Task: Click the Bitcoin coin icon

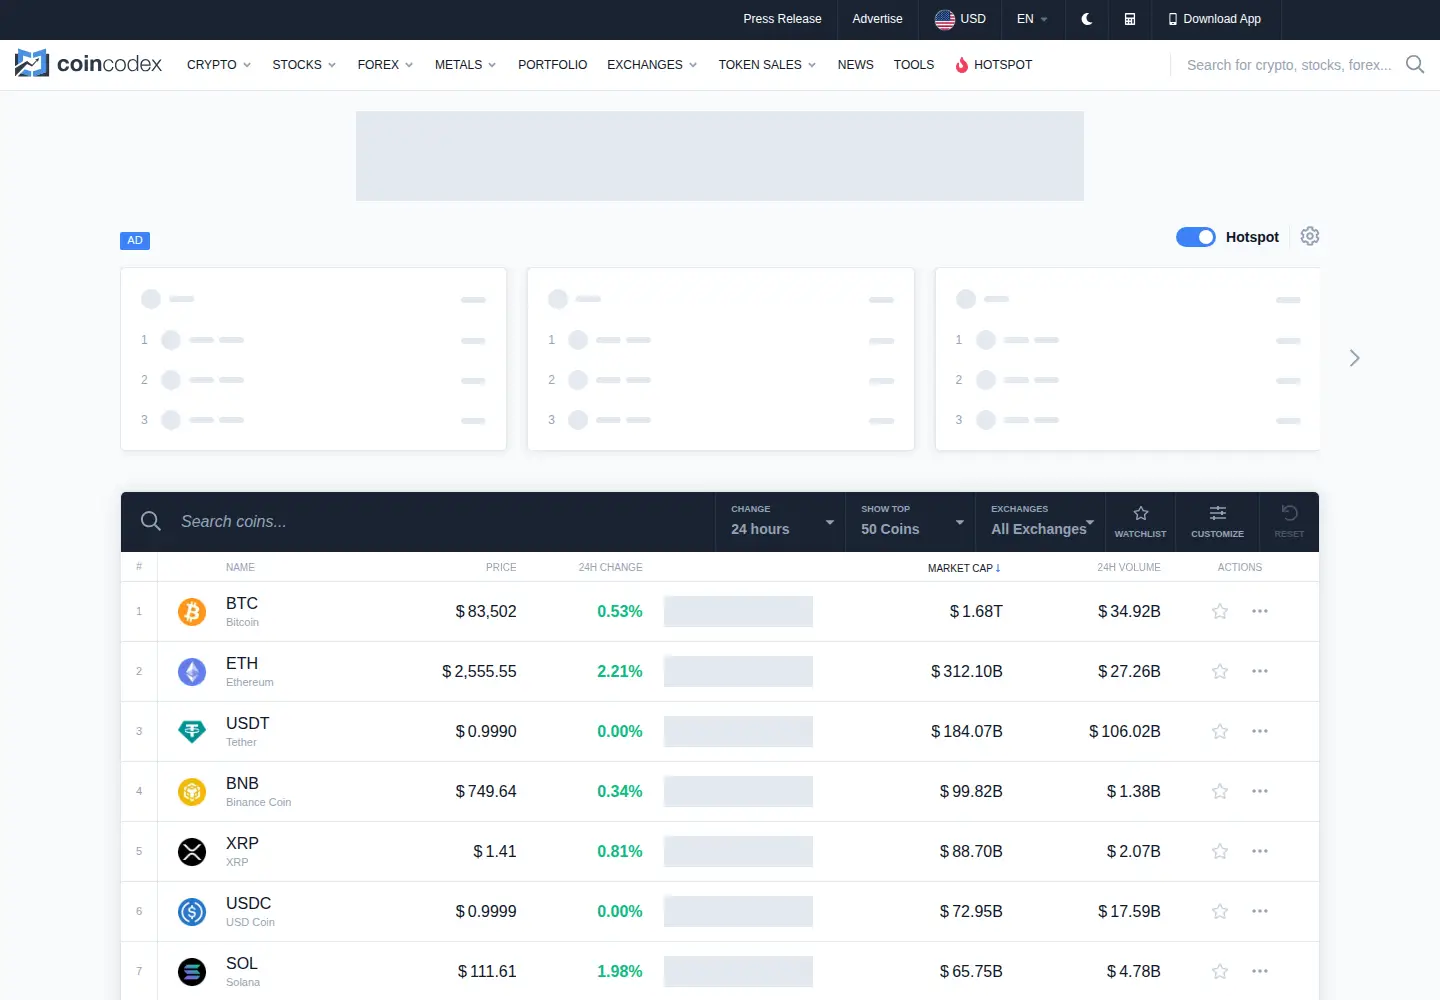Action: [x=192, y=611]
